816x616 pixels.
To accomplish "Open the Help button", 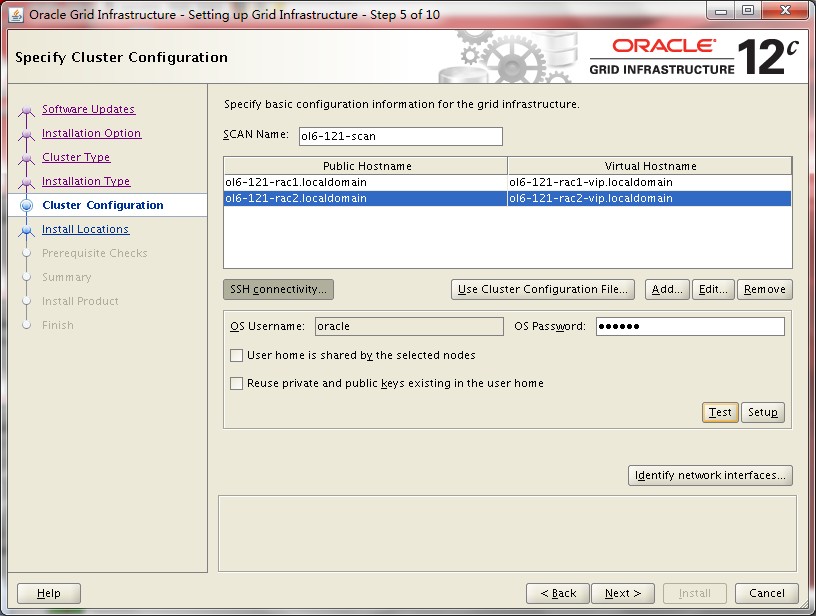I will (x=49, y=593).
